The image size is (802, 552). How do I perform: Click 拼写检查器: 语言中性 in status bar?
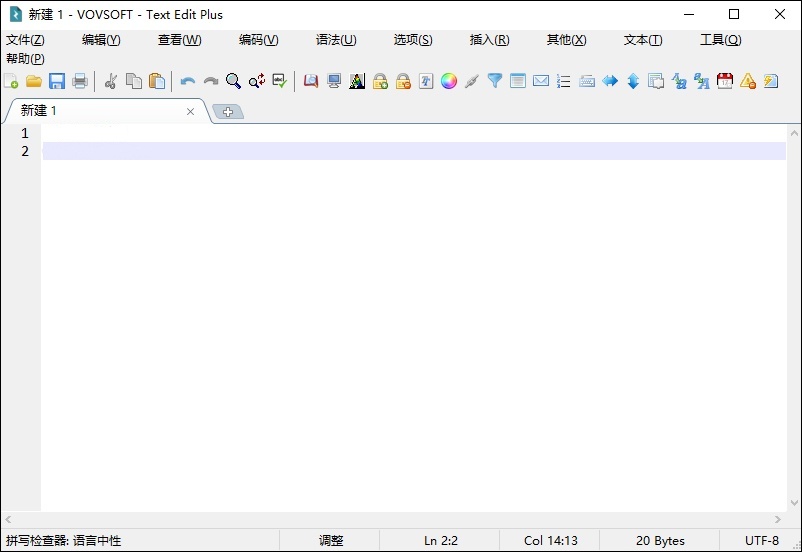click(63, 540)
